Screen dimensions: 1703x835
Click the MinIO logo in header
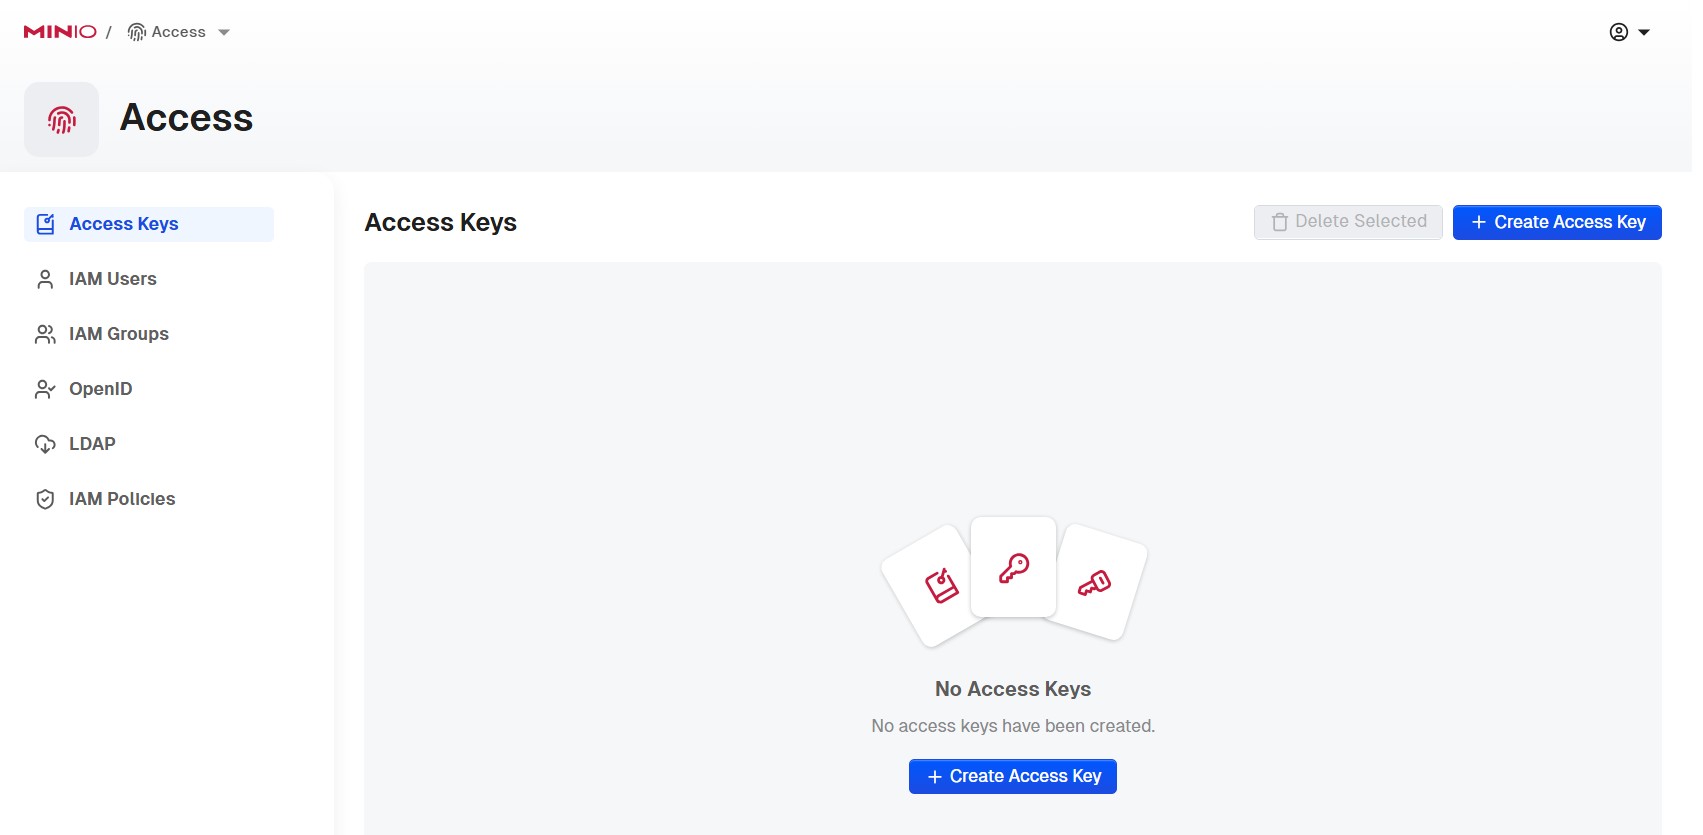tap(60, 32)
